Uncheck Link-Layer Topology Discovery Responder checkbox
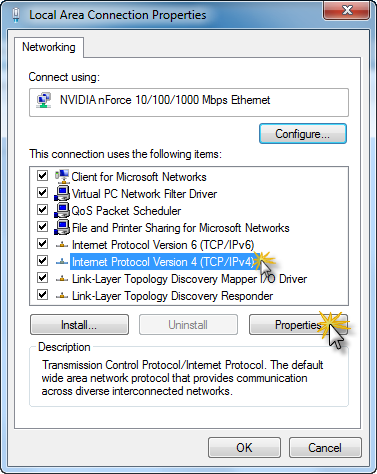Screen dimensions: 377x474 coord(42,295)
